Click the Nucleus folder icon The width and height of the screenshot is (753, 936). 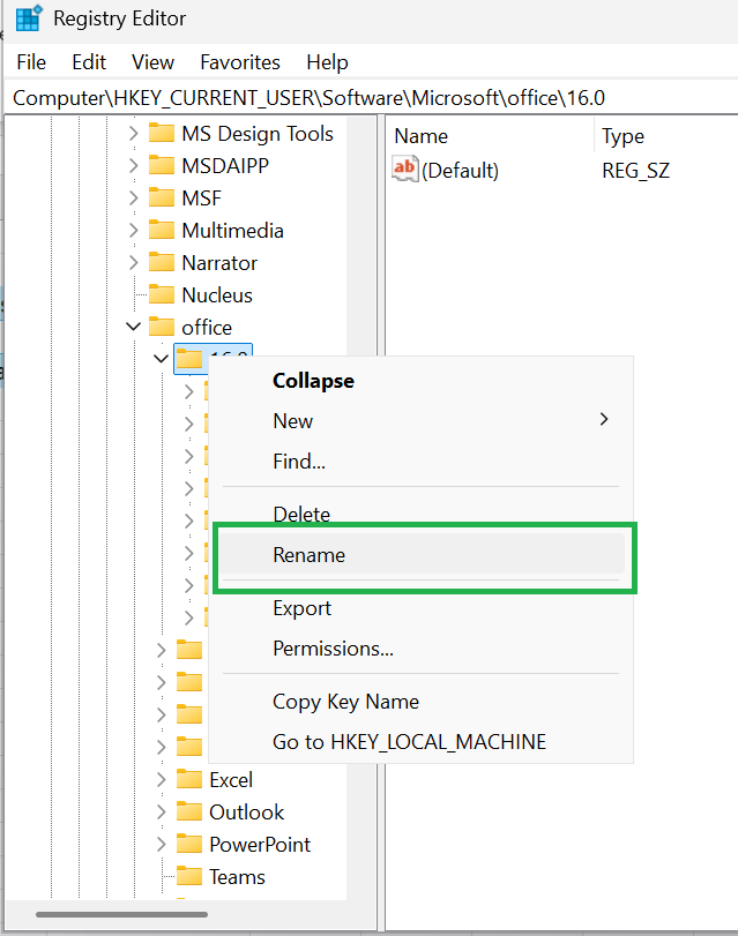pos(161,294)
